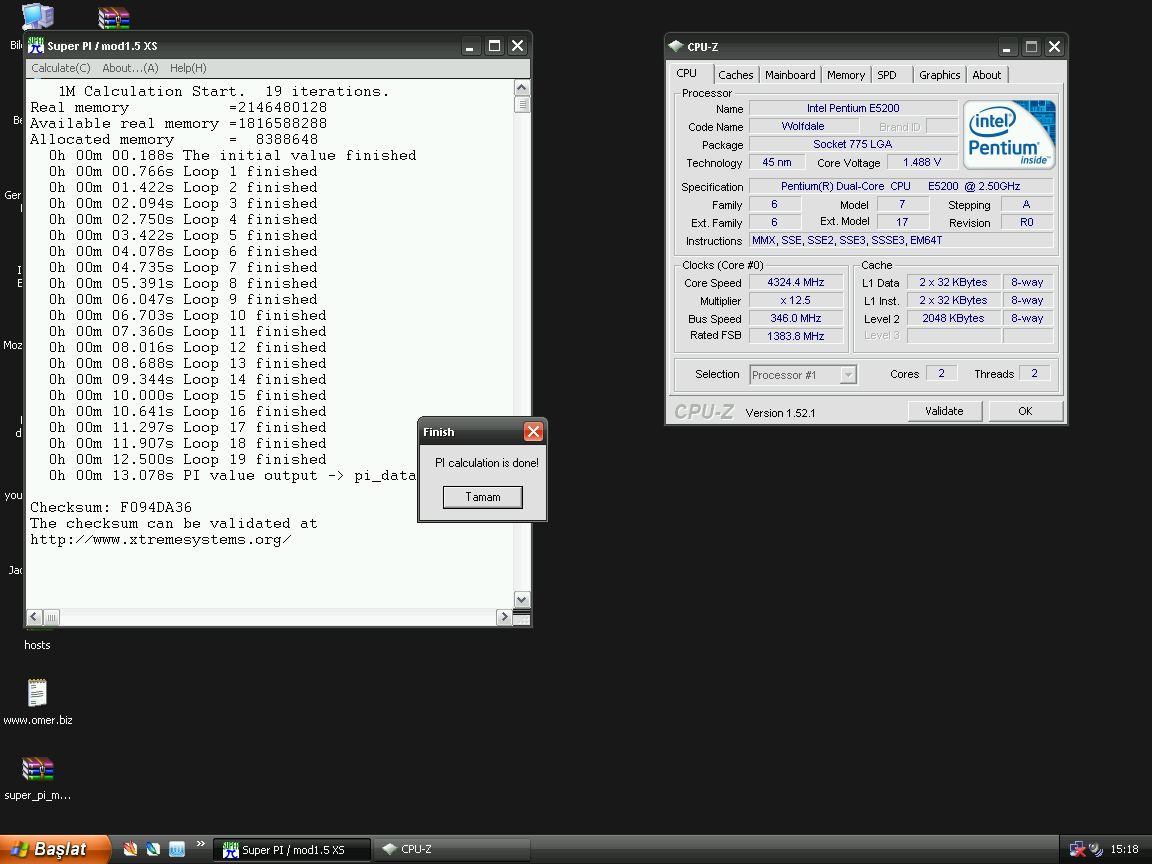Click the 2048 KBytes Level 2 cache value
The height and width of the screenshot is (864, 1152).
953,318
